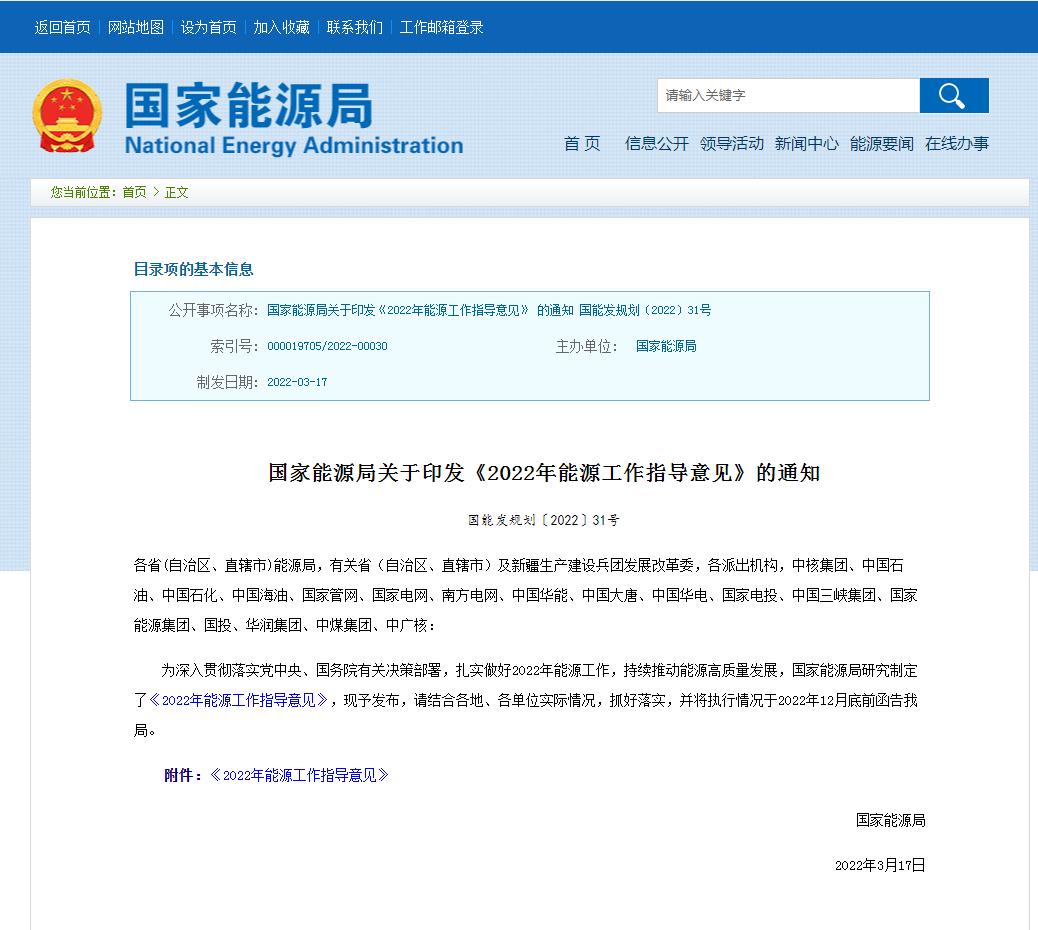The width and height of the screenshot is (1038, 930).
Task: Go to 首 页 navigation tab
Action: tap(582, 144)
